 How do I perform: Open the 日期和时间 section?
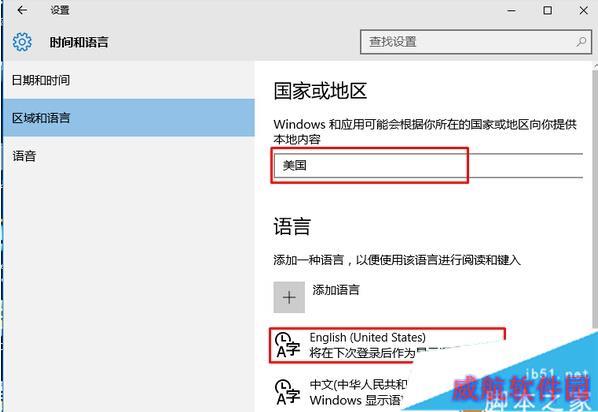pyautogui.click(x=129, y=80)
